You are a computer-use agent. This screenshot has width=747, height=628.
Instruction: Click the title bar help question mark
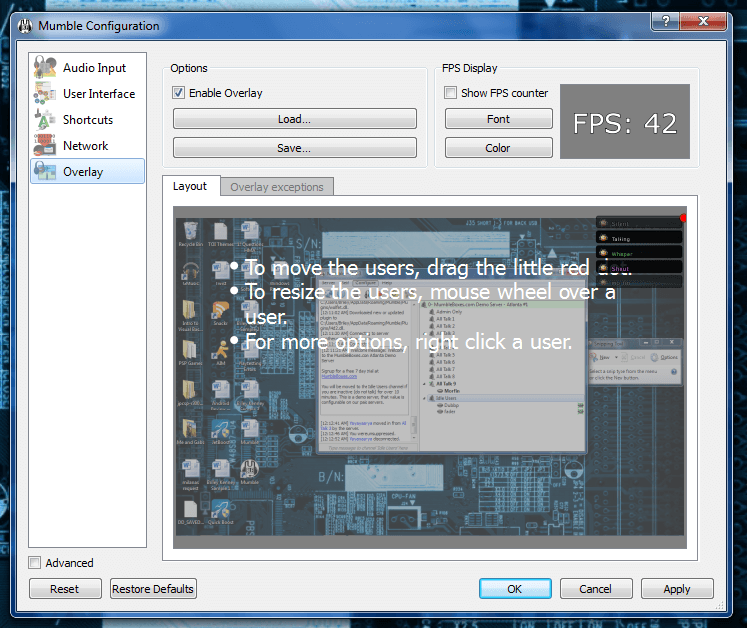pyautogui.click(x=666, y=20)
